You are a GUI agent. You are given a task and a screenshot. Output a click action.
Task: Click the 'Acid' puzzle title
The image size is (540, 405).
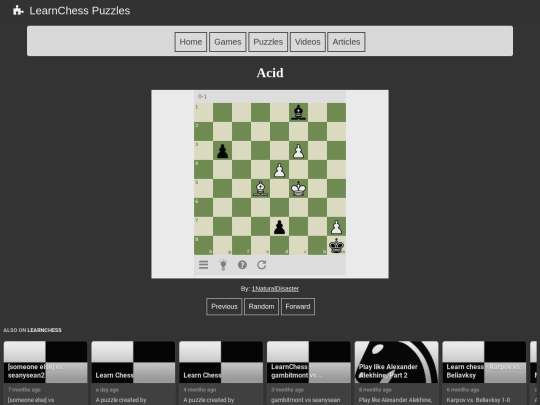pyautogui.click(x=270, y=73)
